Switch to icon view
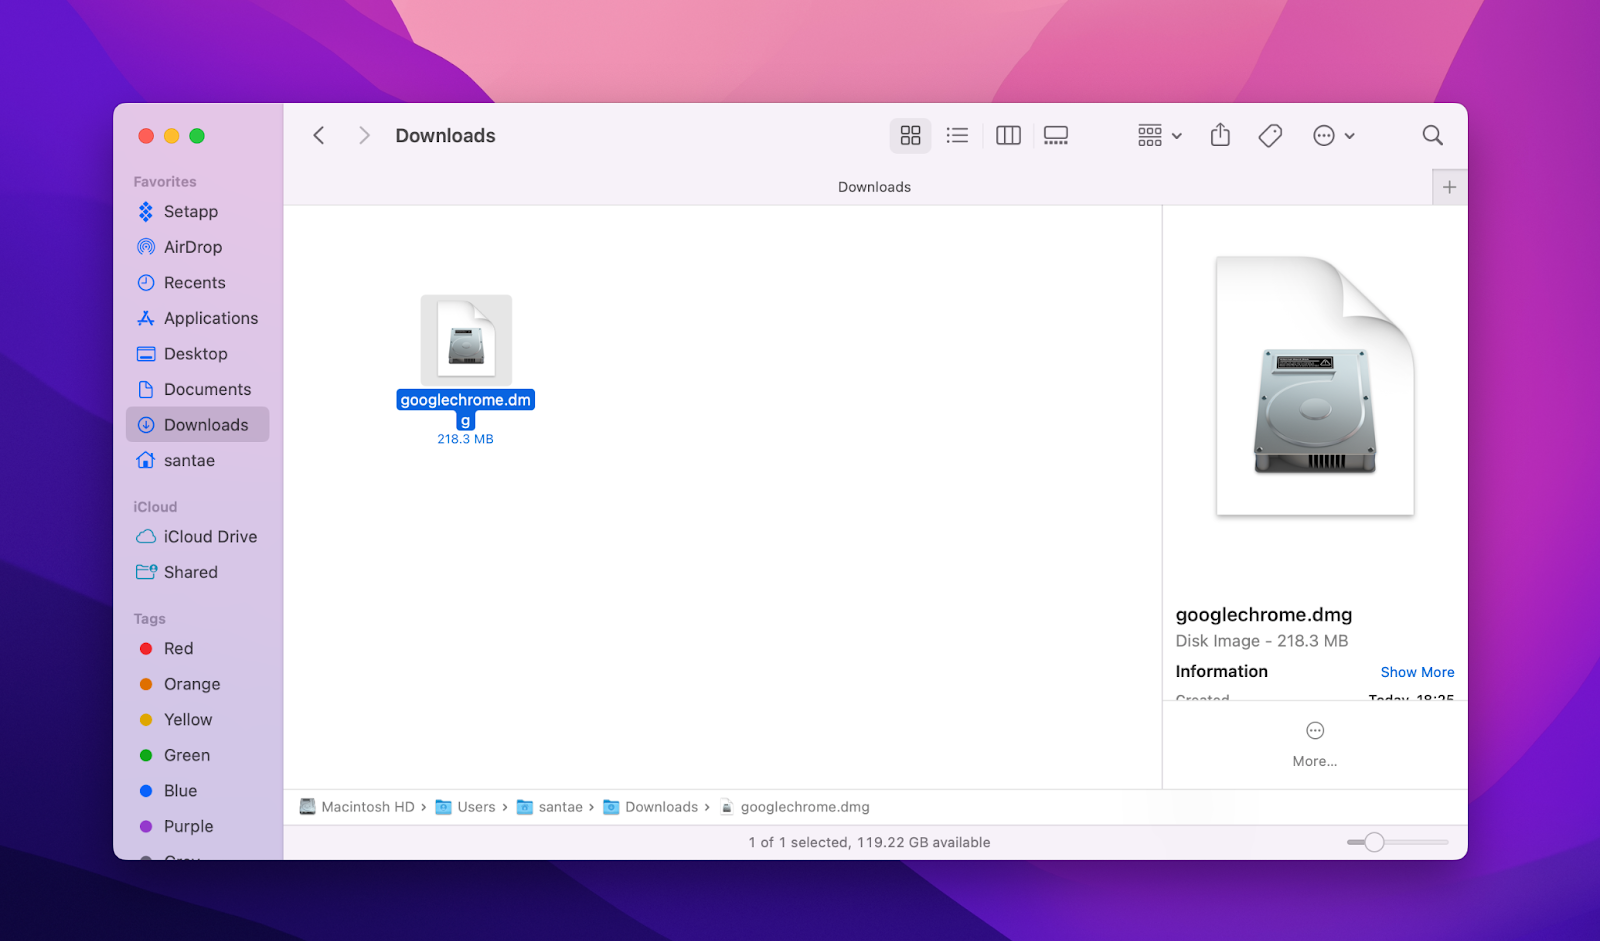The height and width of the screenshot is (941, 1600). pyautogui.click(x=910, y=135)
